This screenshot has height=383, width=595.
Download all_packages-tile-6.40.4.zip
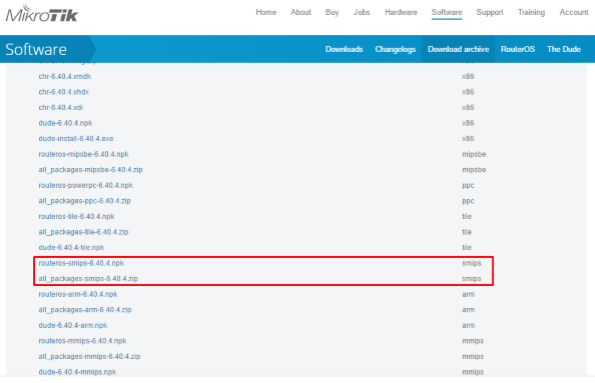click(x=83, y=232)
